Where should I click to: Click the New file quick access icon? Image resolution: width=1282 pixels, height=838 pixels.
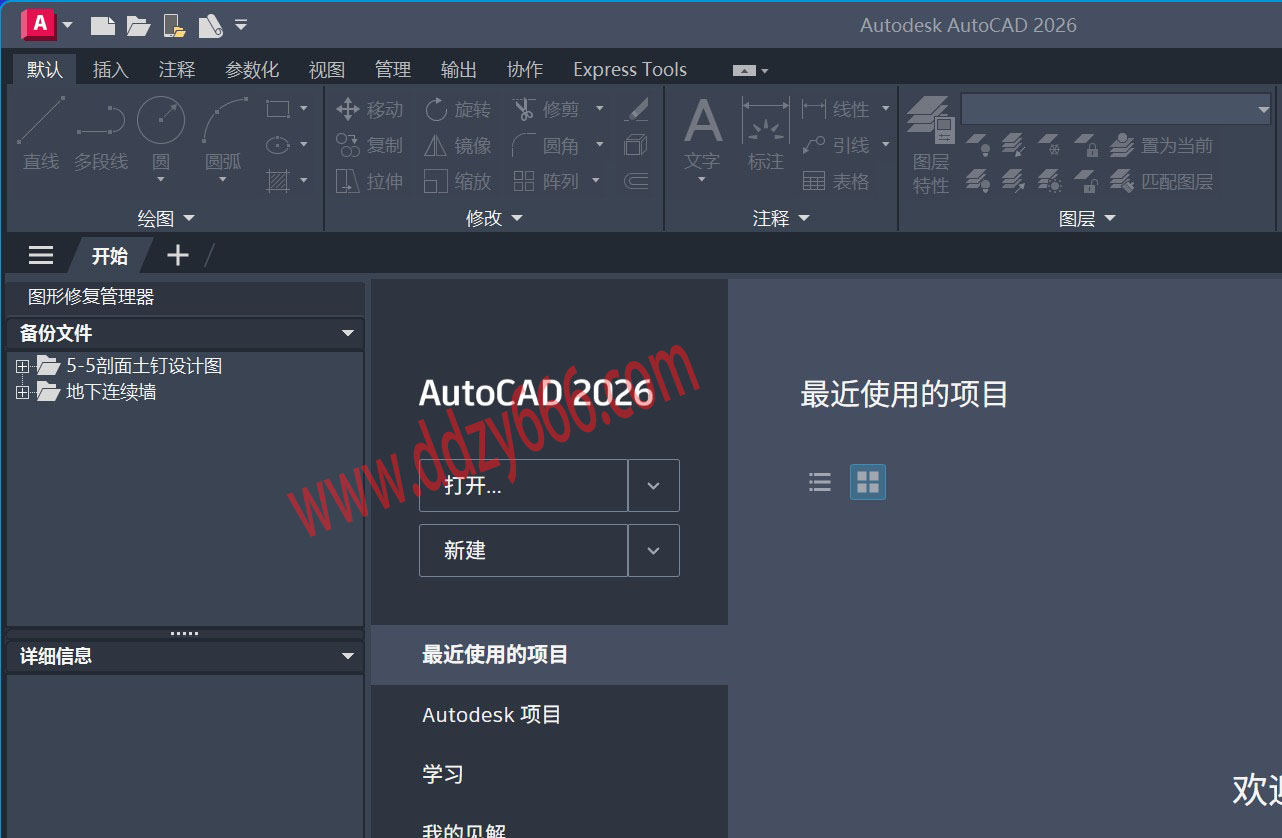click(102, 26)
